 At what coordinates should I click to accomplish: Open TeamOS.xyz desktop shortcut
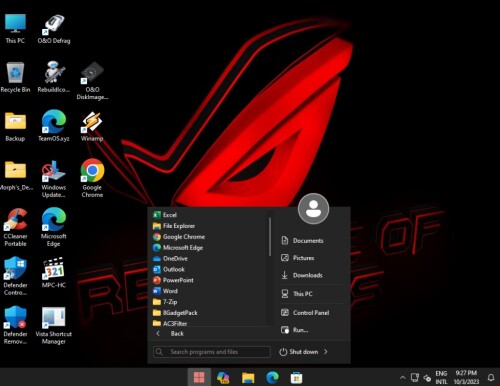pyautogui.click(x=54, y=126)
